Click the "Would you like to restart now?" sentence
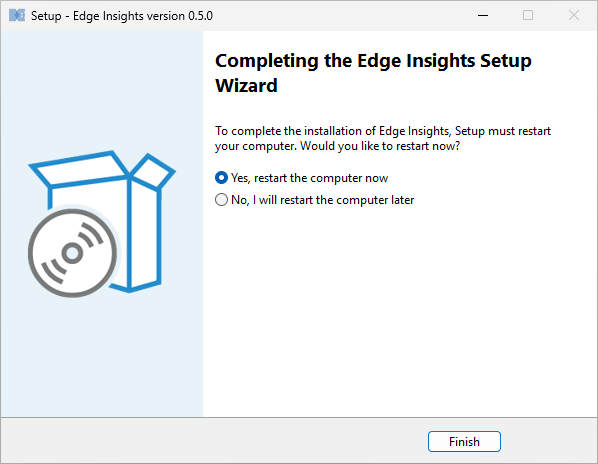The width and height of the screenshot is (598, 464). pyautogui.click(x=380, y=146)
